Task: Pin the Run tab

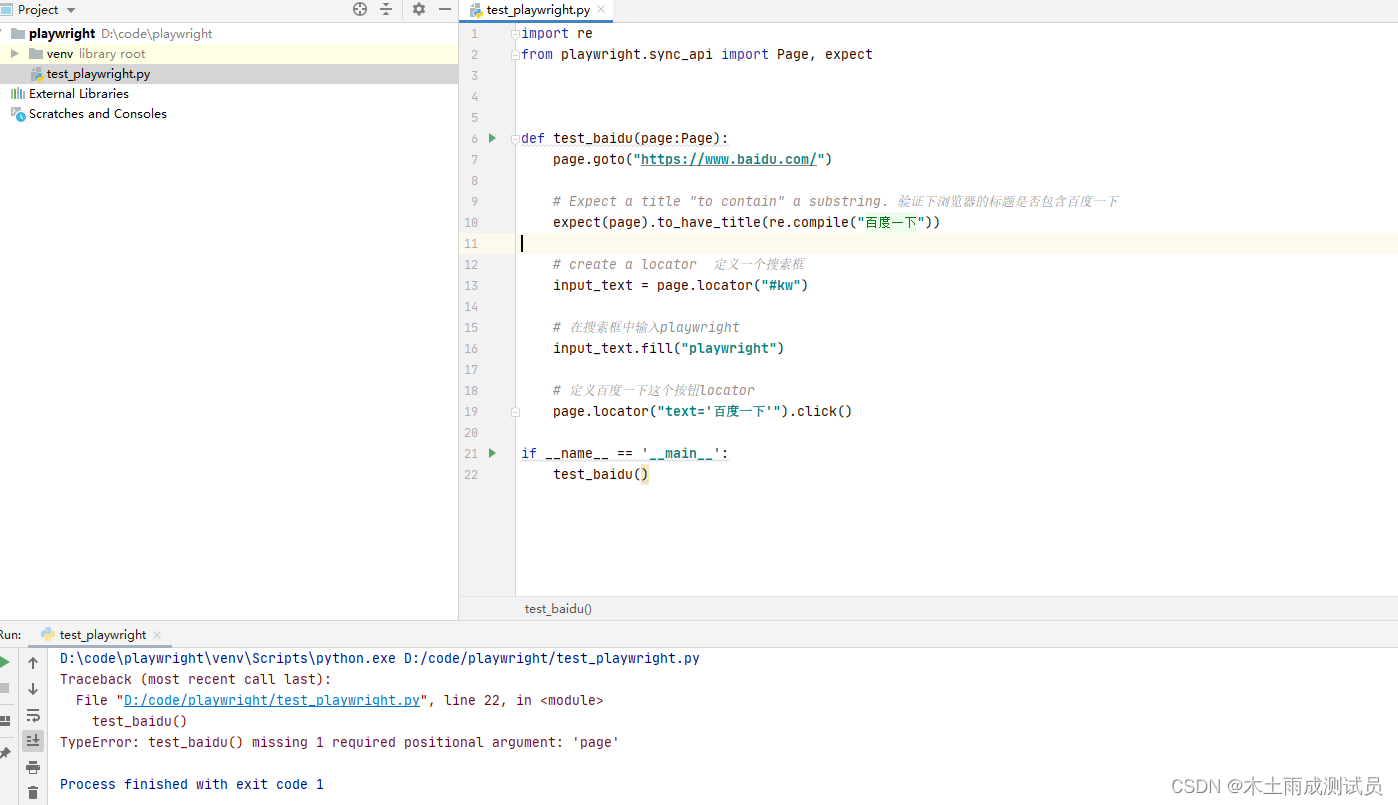Action: tap(5, 752)
